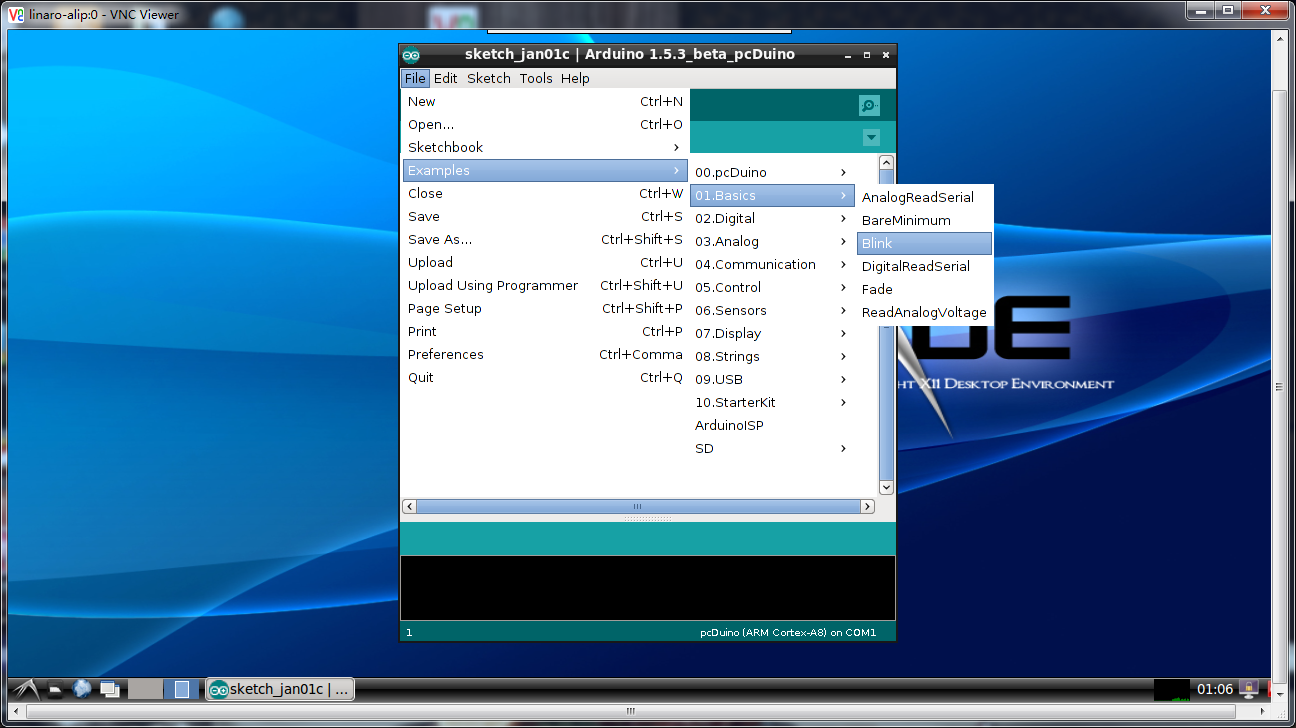Image resolution: width=1296 pixels, height=728 pixels.
Task: Click Save in the File menu
Action: tap(546, 216)
